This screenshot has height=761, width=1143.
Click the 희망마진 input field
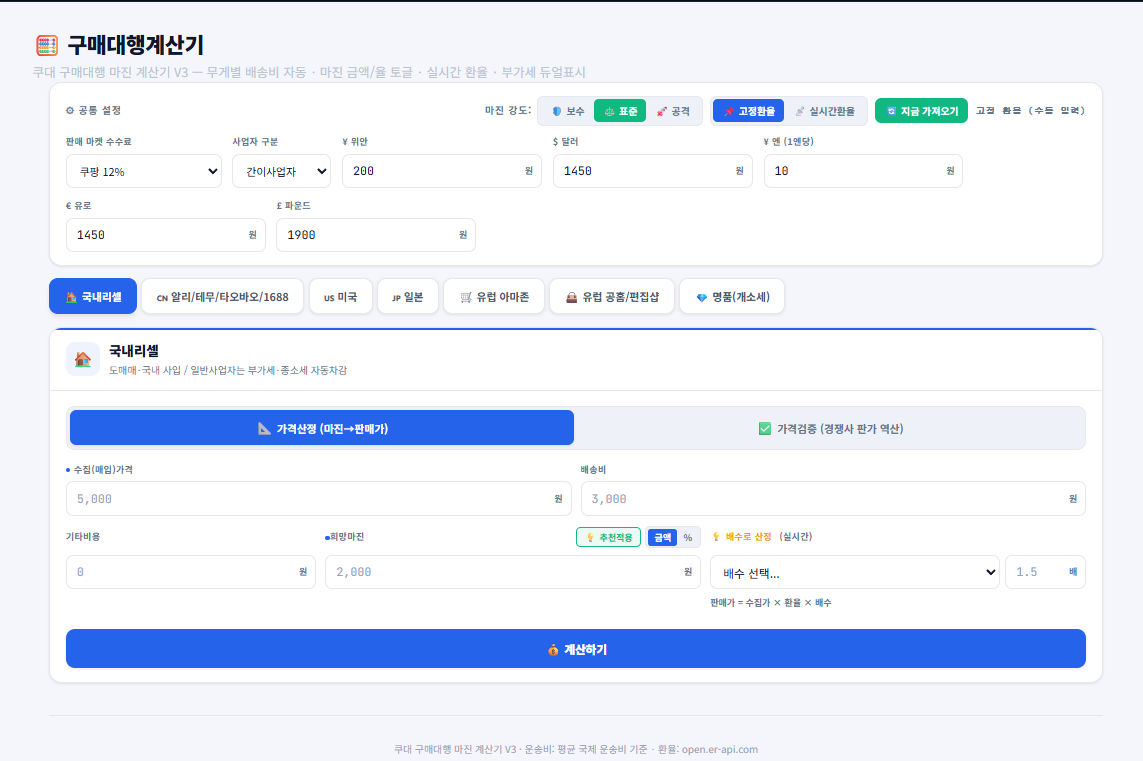pyautogui.click(x=512, y=572)
